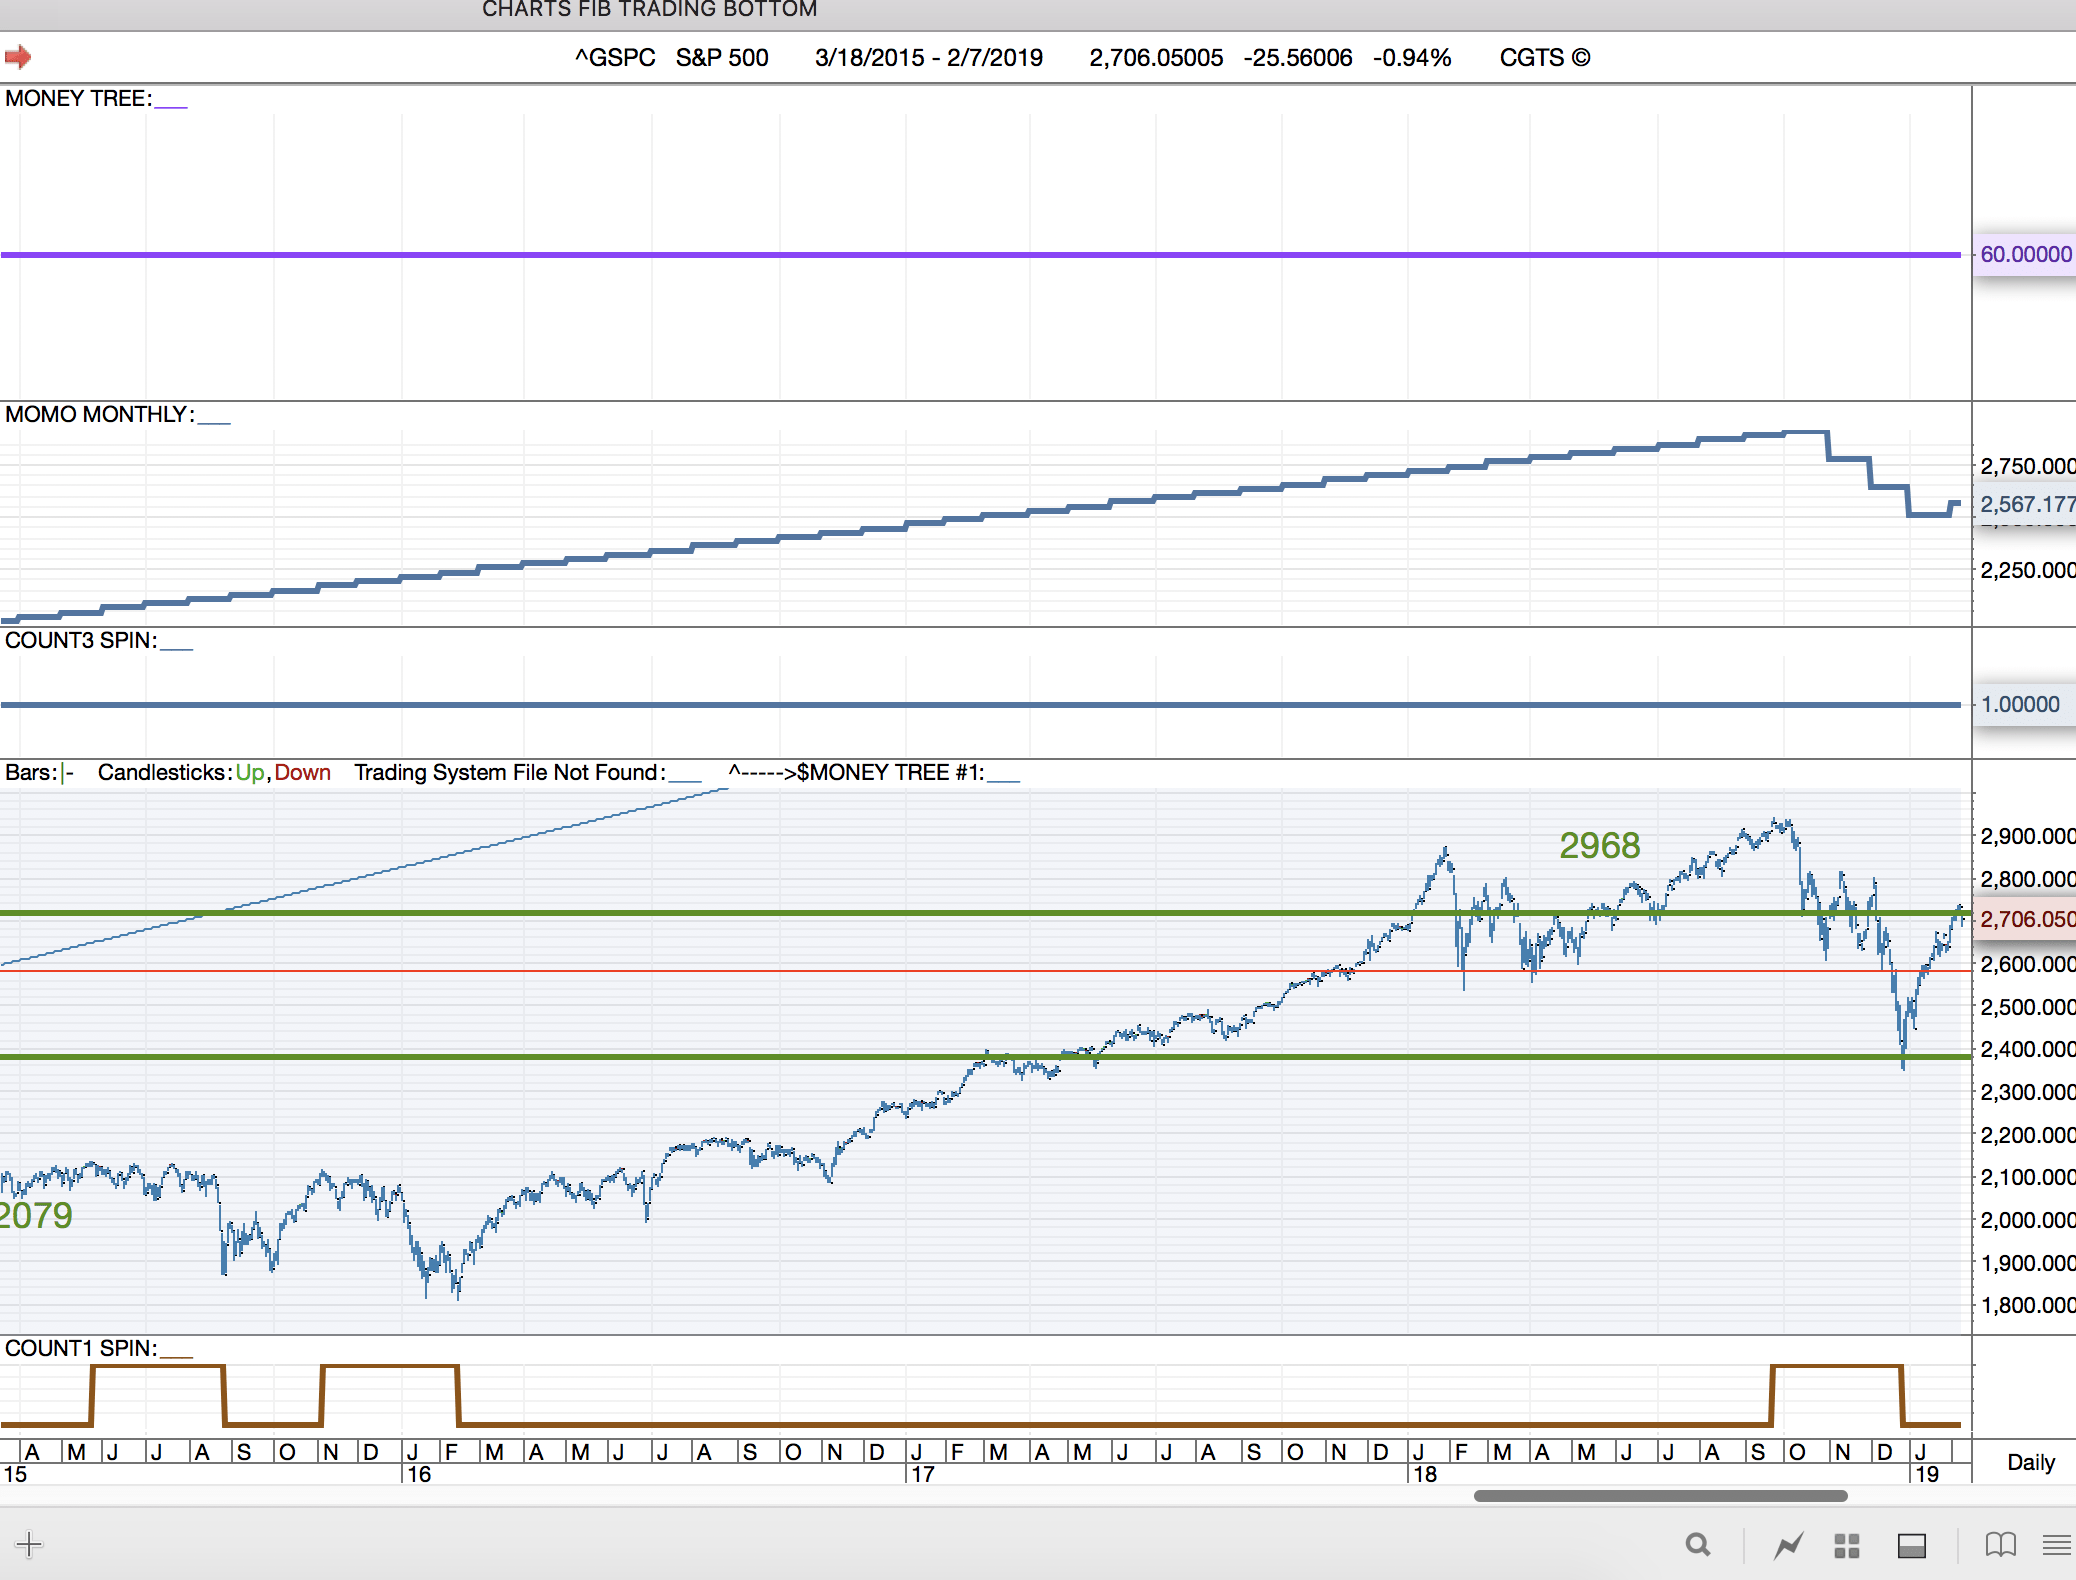Screen dimensions: 2076x1580
Task: Toggle the split bottom panel icon
Action: pos(1911,1546)
